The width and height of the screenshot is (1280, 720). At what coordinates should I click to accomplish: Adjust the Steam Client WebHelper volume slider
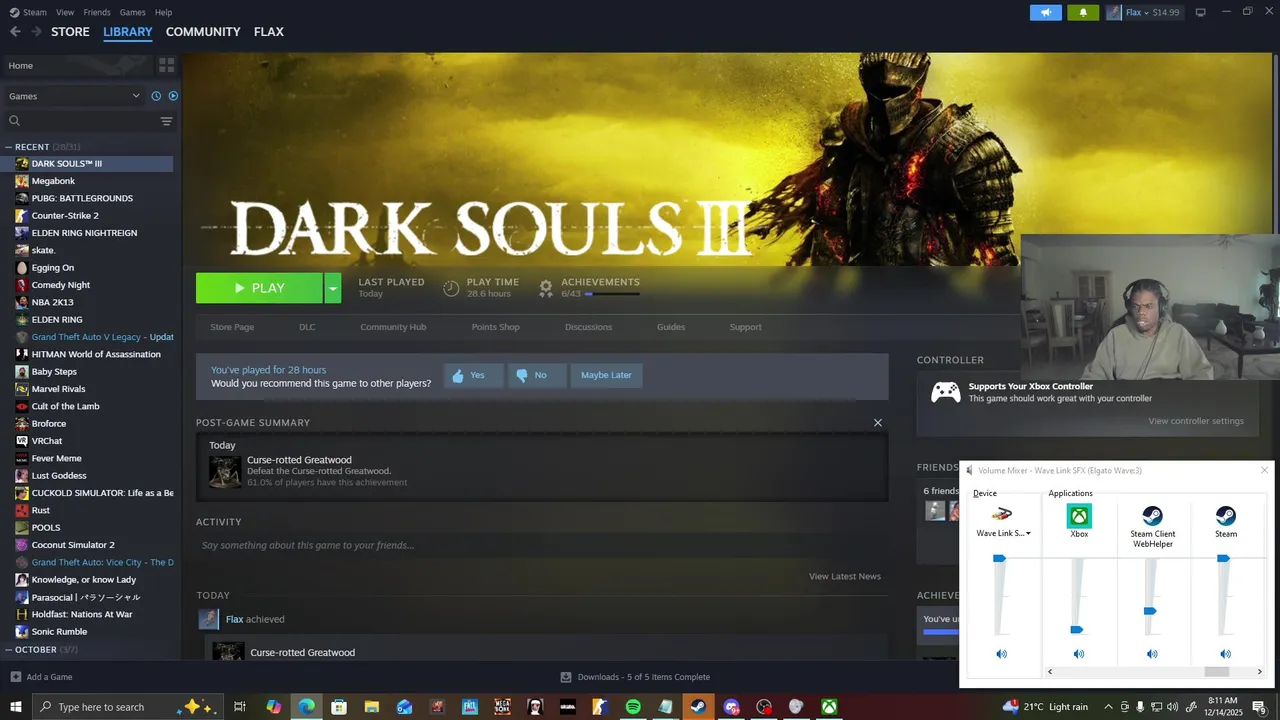click(x=1150, y=611)
